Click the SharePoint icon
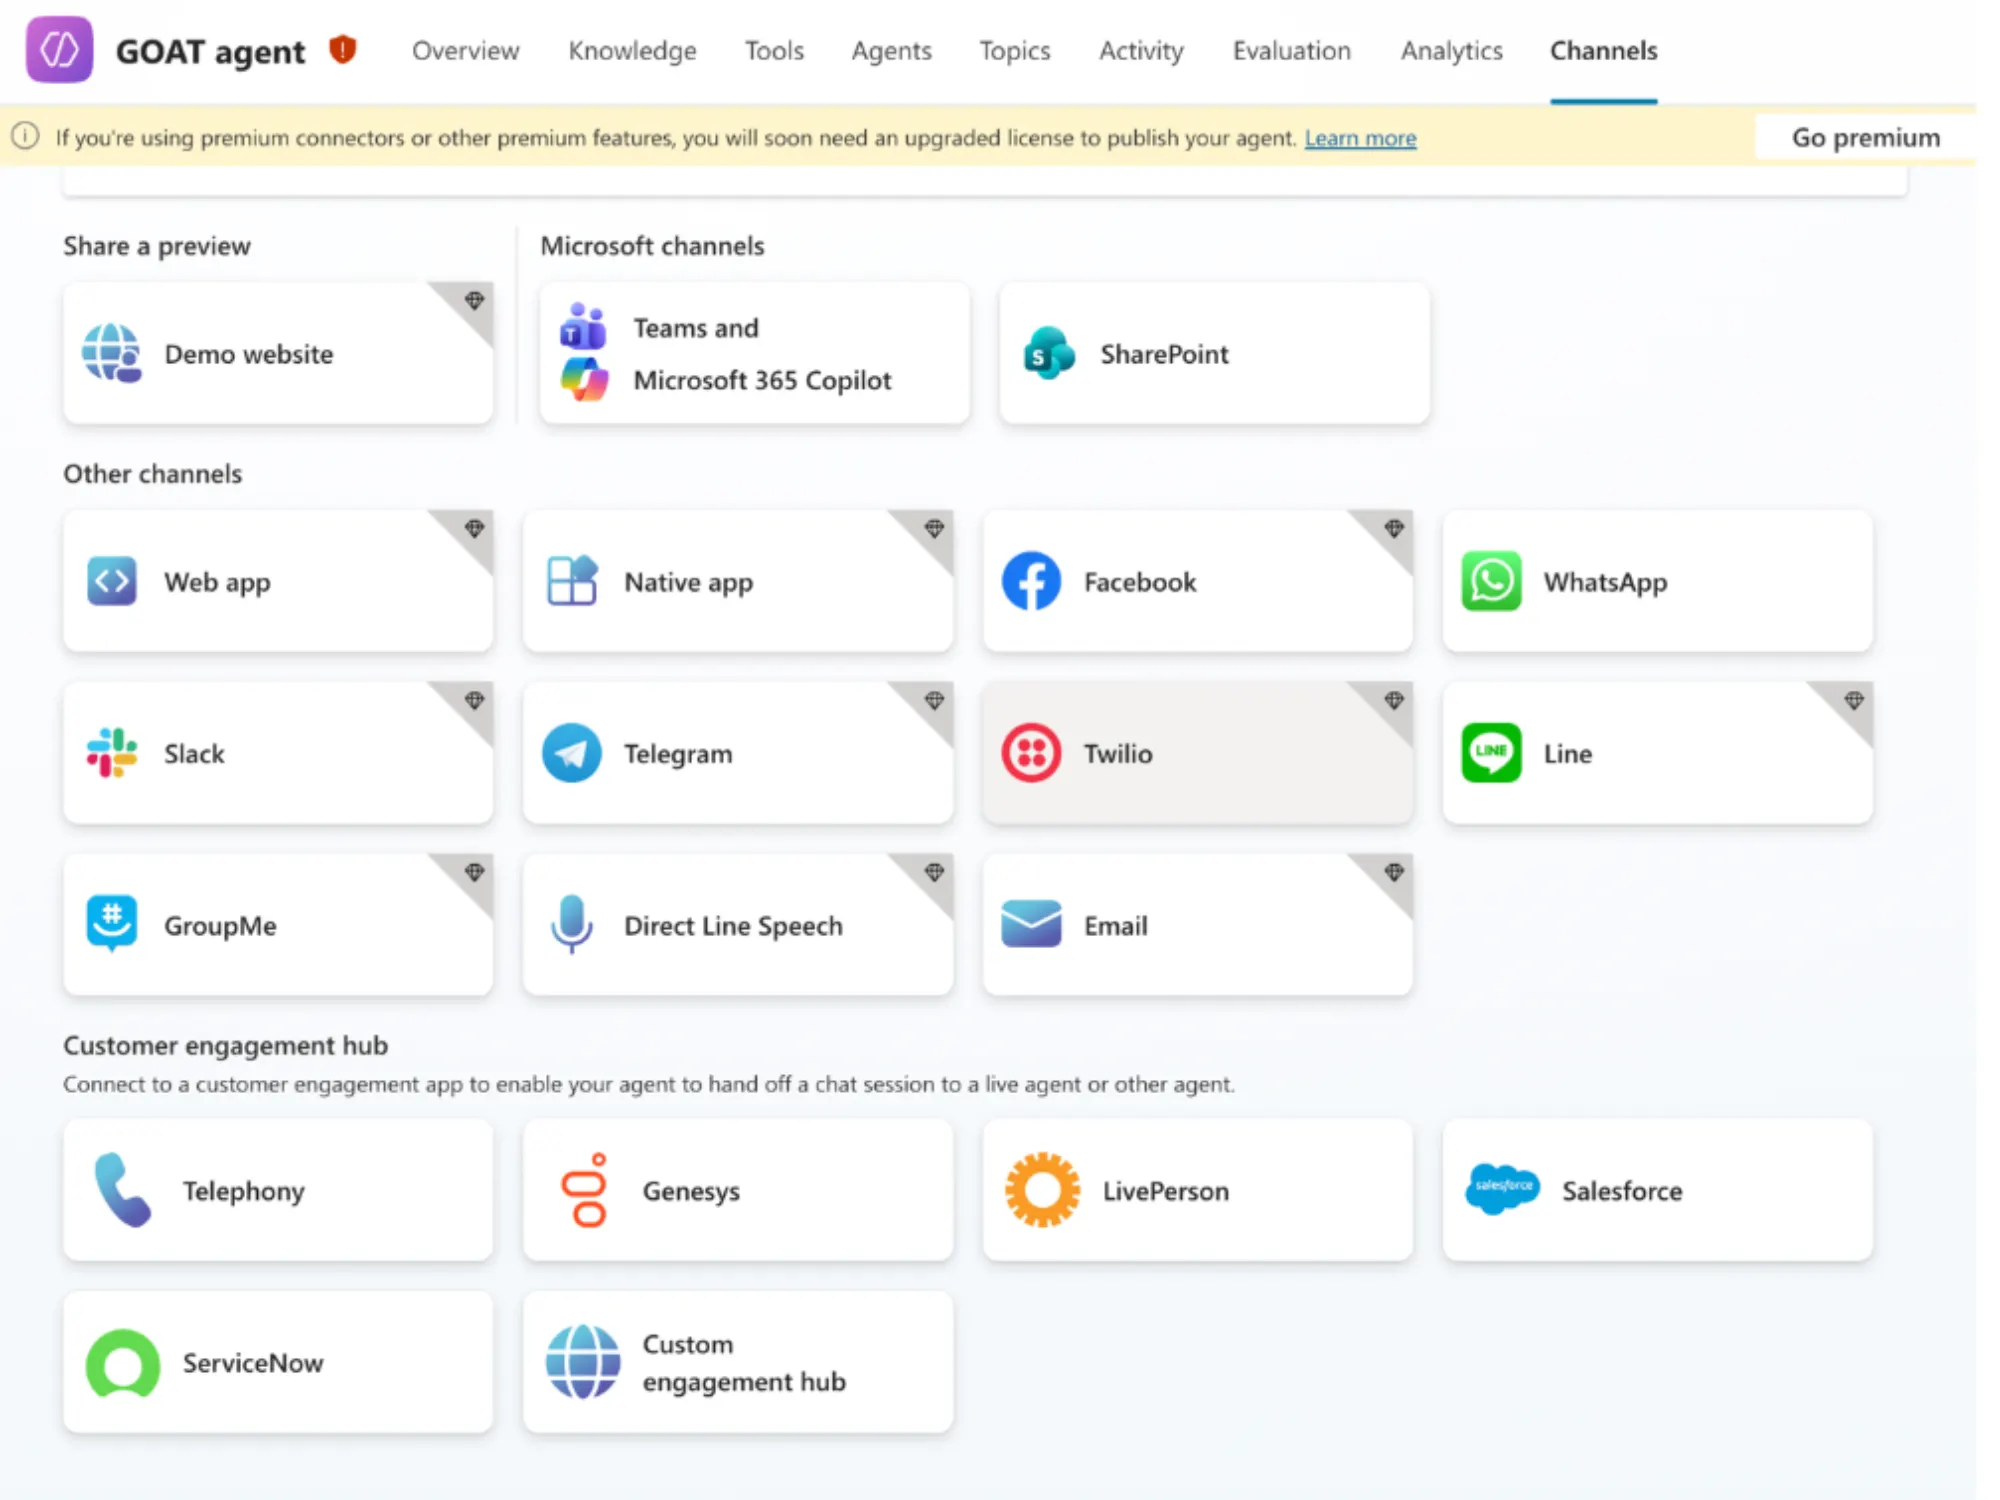The width and height of the screenshot is (2000, 1500). point(1049,353)
